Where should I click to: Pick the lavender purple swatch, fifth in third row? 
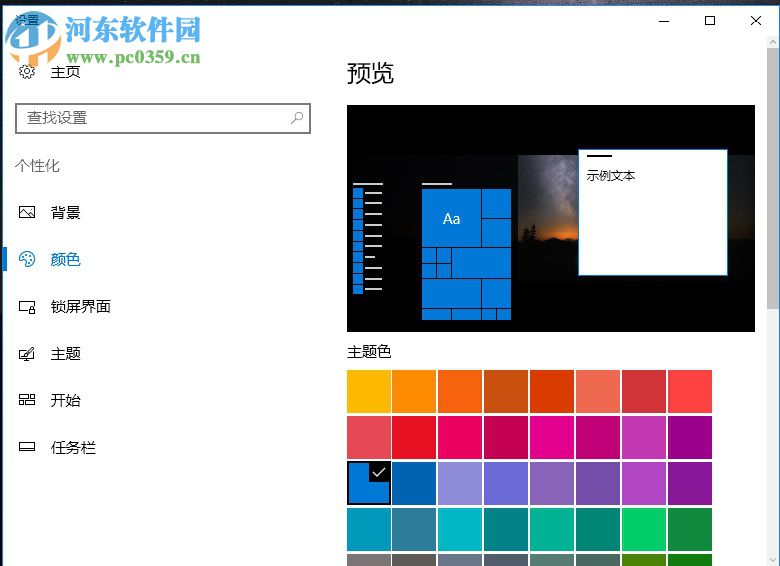(552, 483)
